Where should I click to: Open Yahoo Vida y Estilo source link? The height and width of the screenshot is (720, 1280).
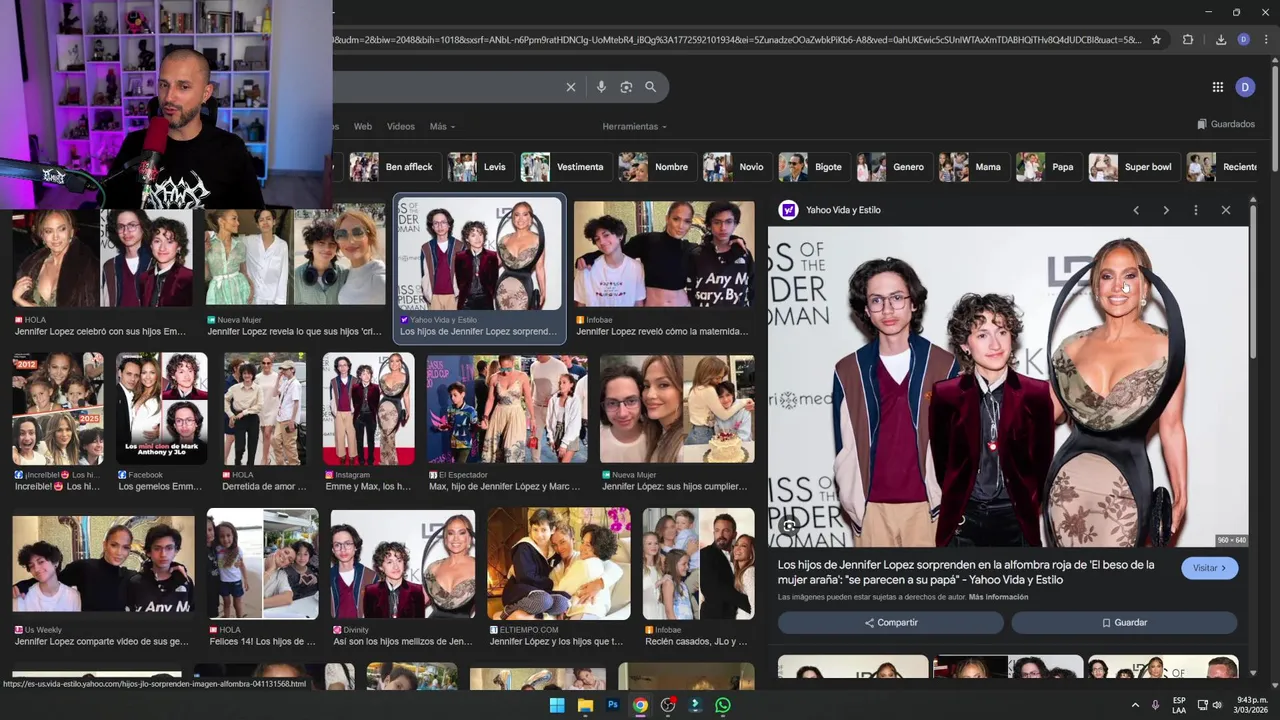[x=843, y=210]
